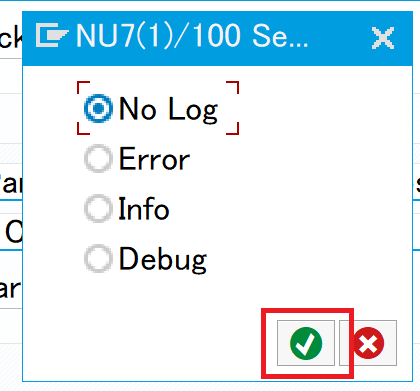Open the dialog system menu icon in title bar
This screenshot has height=391, width=420.
tap(52, 35)
